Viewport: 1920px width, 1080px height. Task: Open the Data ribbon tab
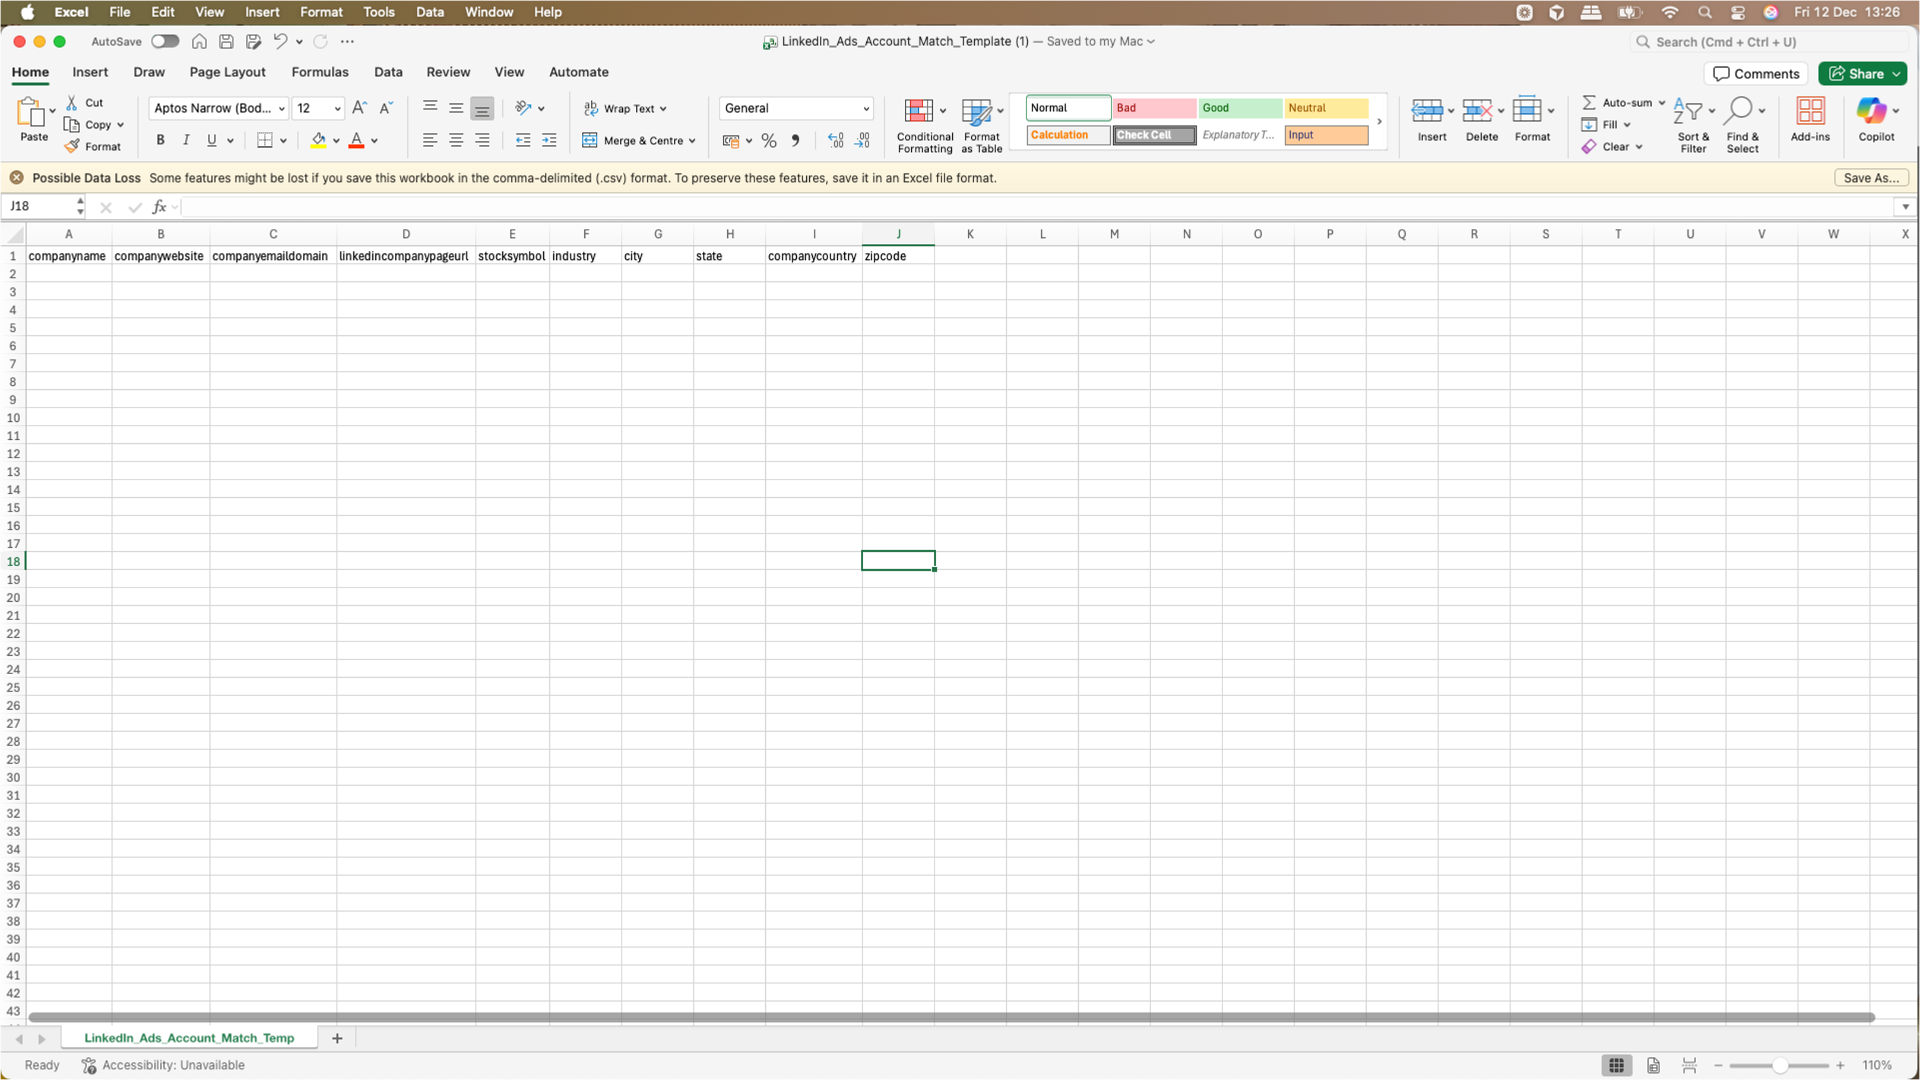point(388,72)
